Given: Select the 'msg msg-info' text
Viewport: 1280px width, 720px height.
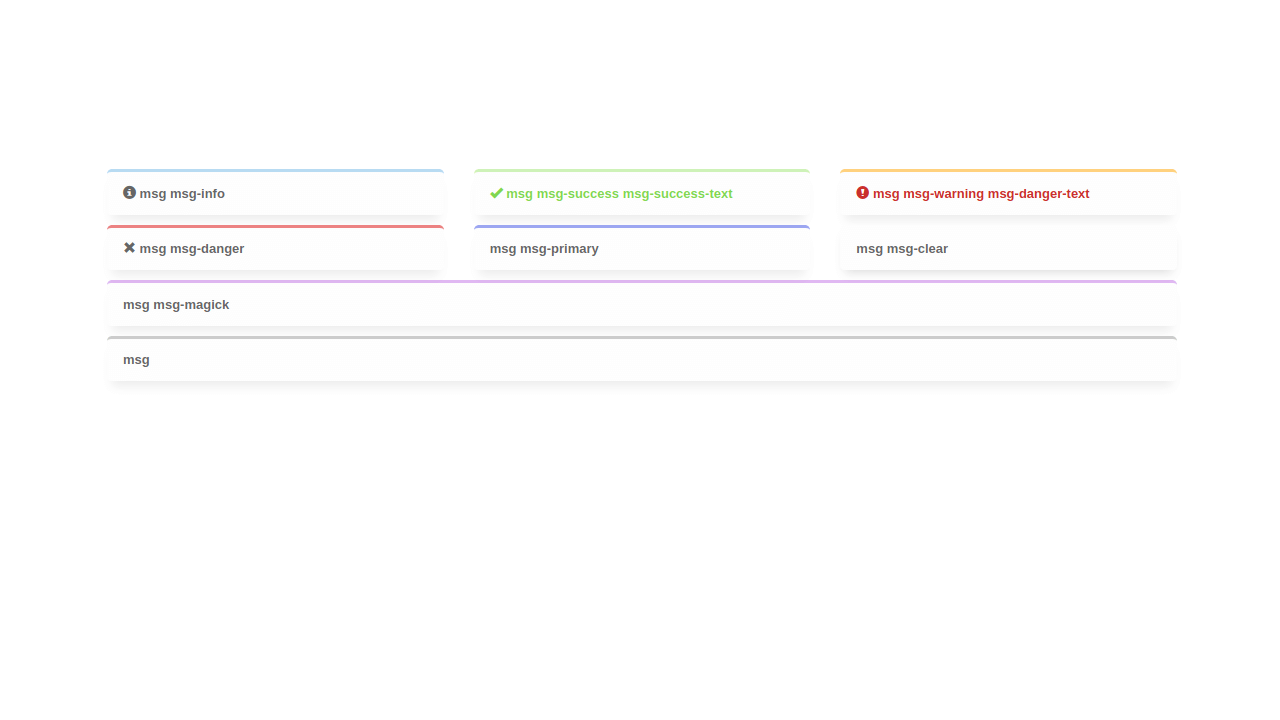Looking at the screenshot, I should [182, 194].
